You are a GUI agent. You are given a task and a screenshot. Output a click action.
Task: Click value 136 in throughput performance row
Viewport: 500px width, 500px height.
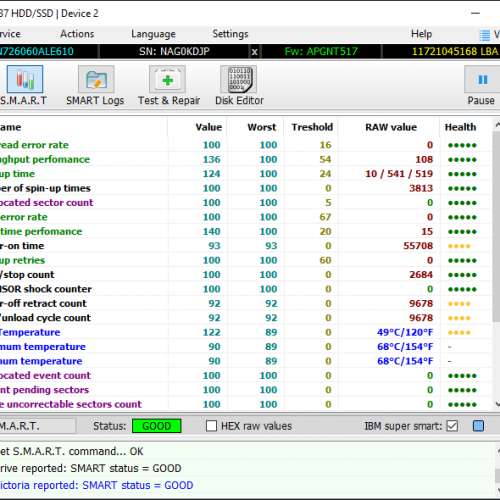[x=211, y=159]
